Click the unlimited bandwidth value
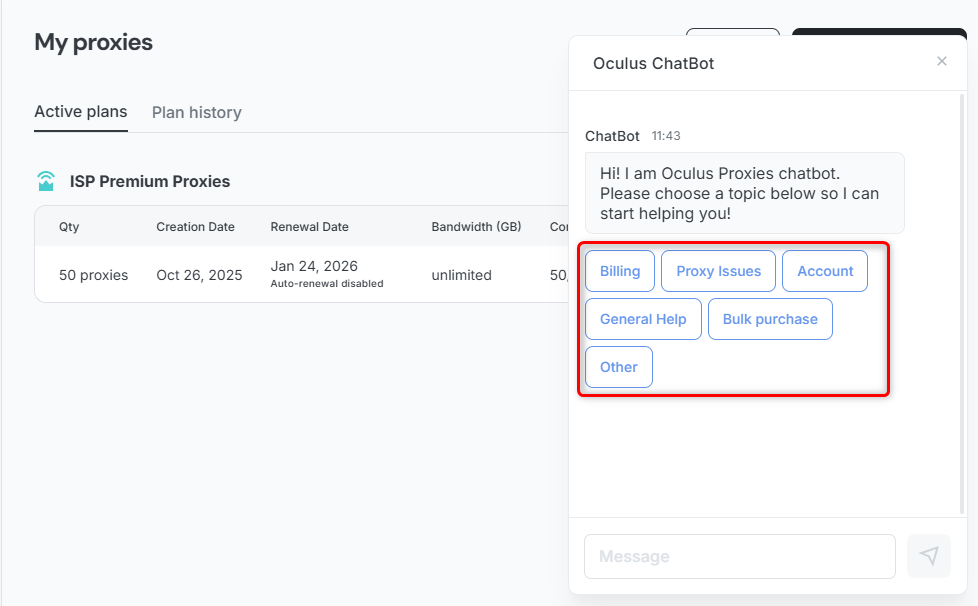The image size is (978, 606). tap(462, 275)
